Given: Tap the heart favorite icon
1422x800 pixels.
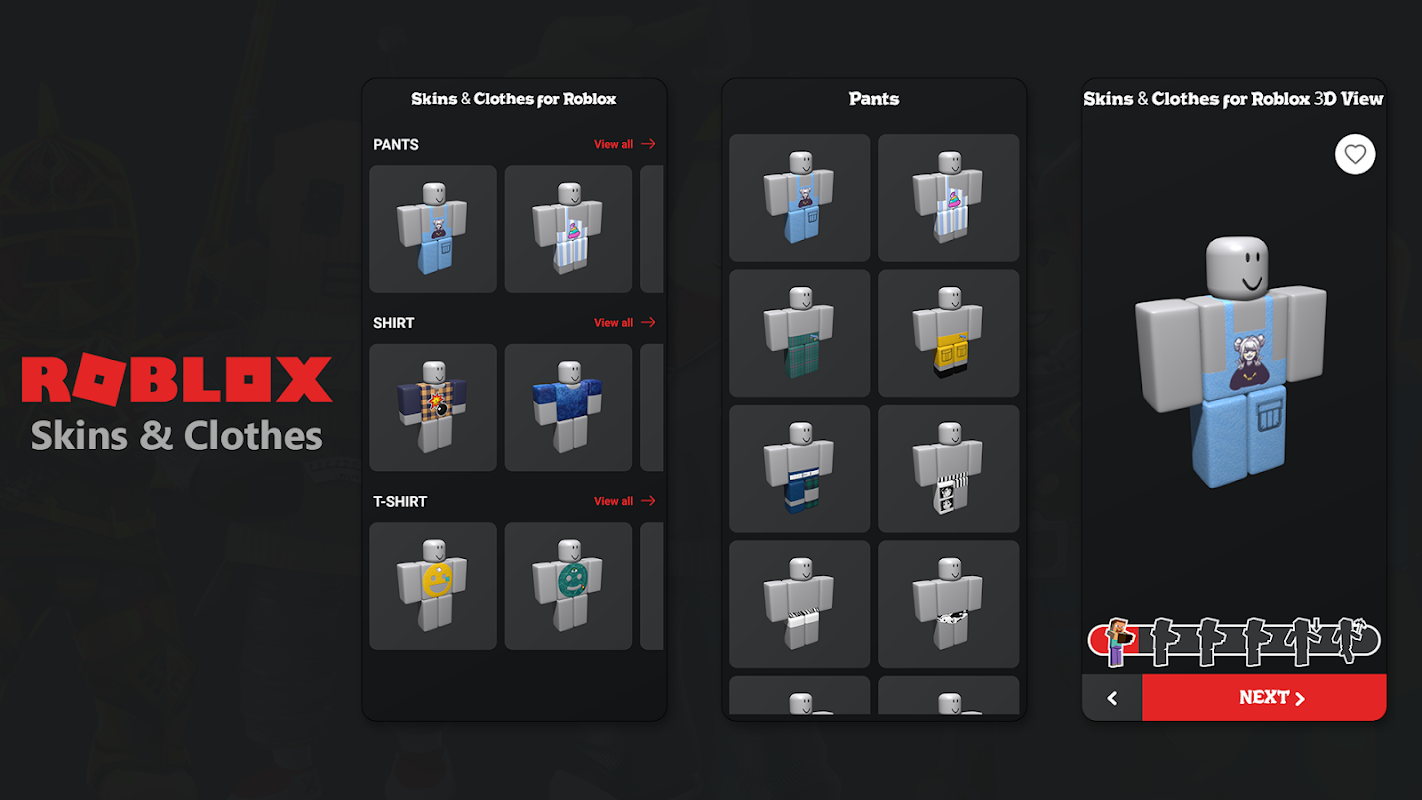Looking at the screenshot, I should point(1354,154).
